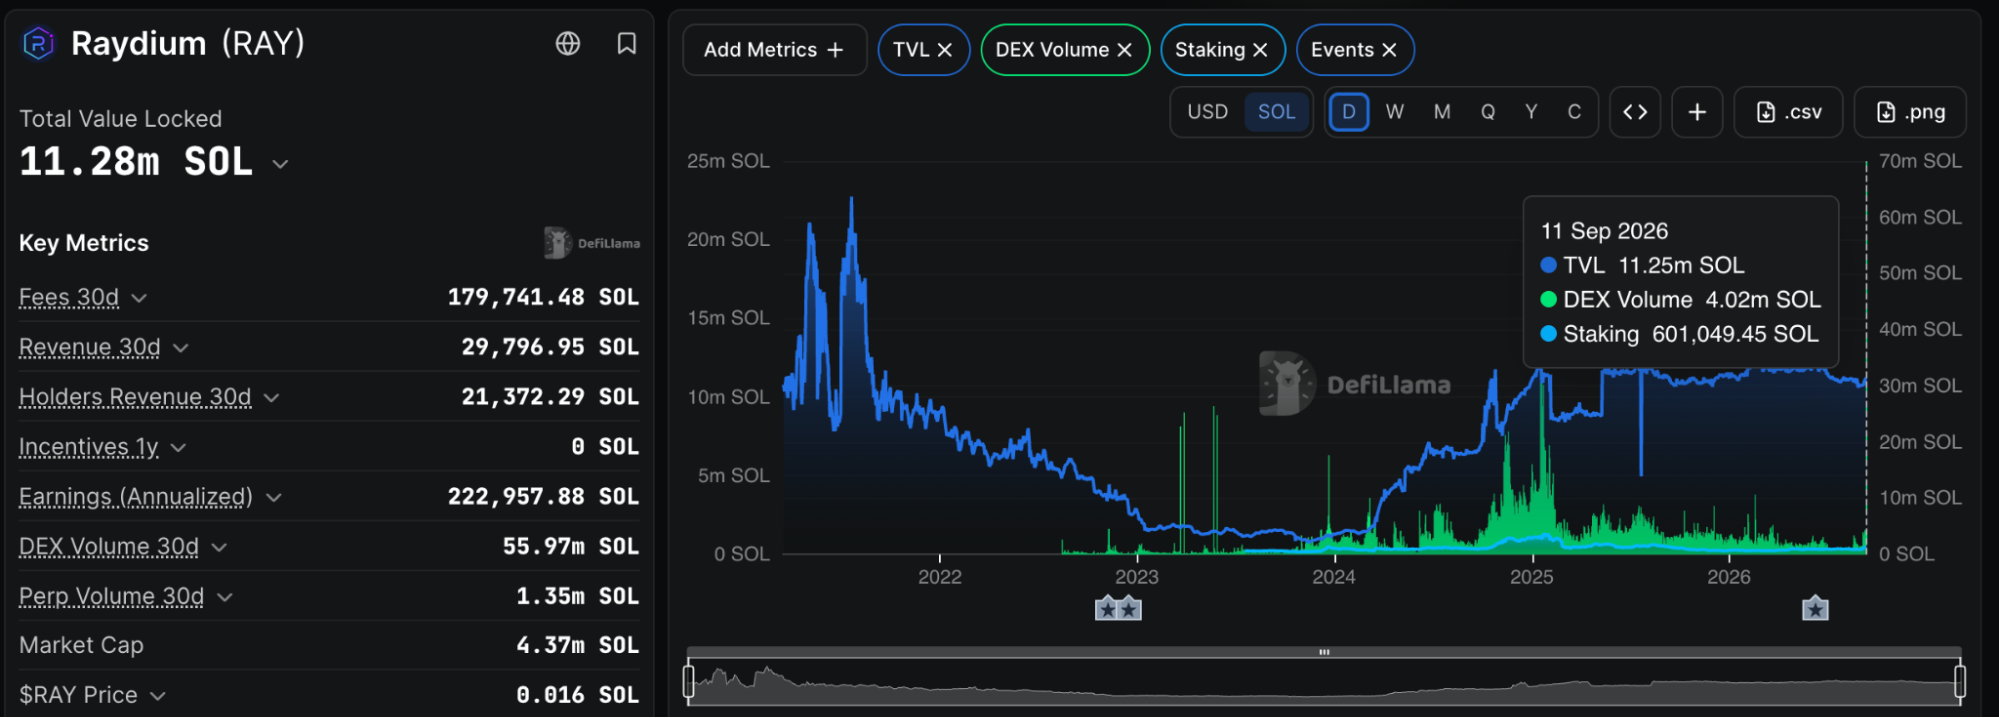Select the quarterly Q interval
1999x718 pixels.
(x=1488, y=112)
